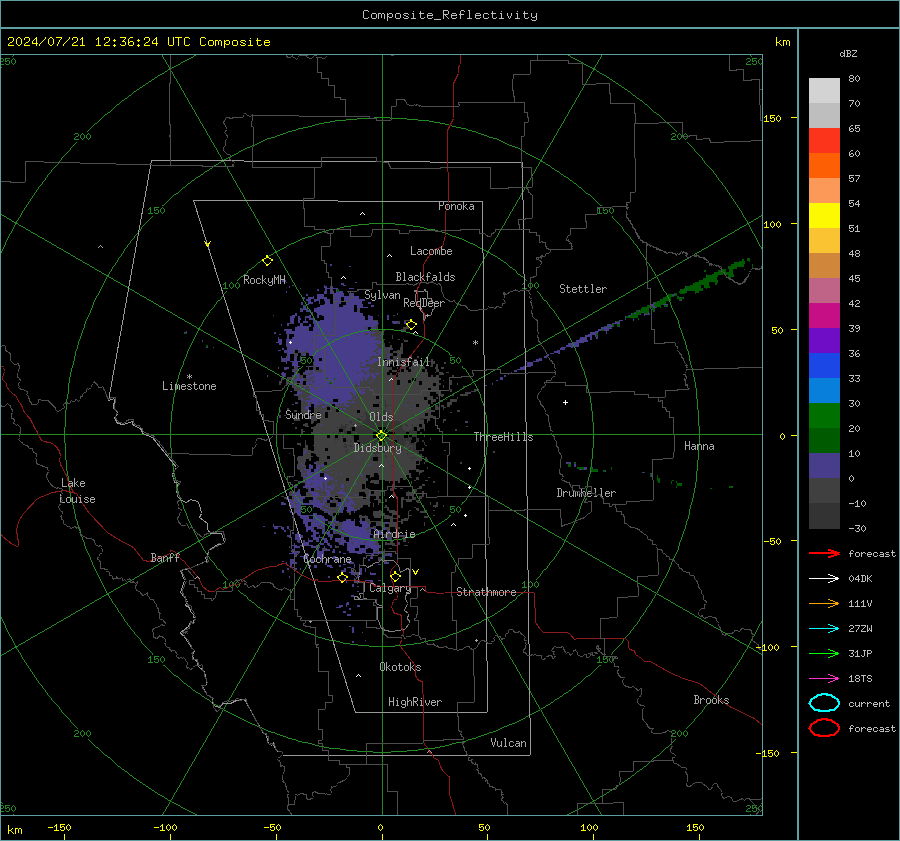Select the orange 111V arrow symbol
The image size is (900, 841).
pos(824,603)
